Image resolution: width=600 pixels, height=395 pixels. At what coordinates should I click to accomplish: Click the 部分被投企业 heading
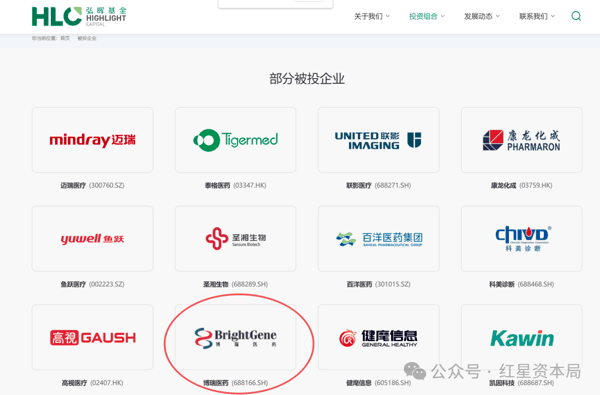coord(307,79)
